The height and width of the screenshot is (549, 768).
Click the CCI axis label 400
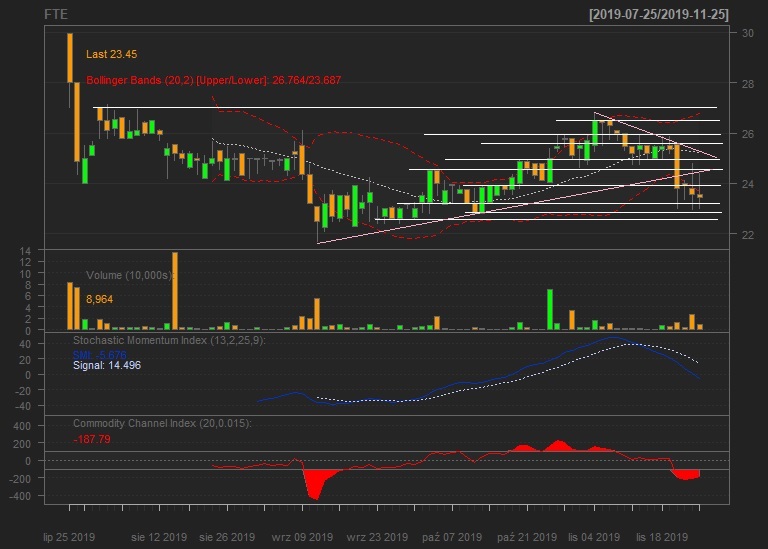22,426
